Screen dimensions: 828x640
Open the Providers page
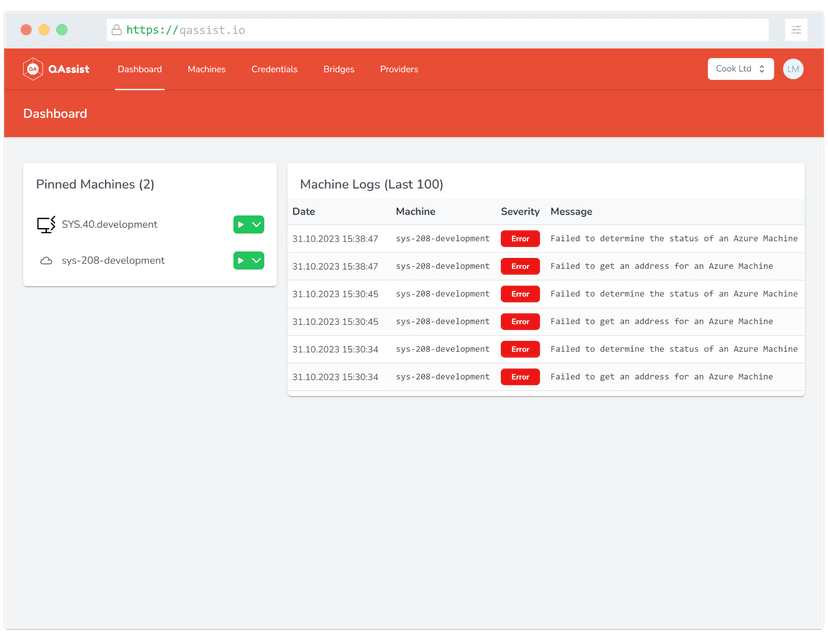pyautogui.click(x=398, y=69)
